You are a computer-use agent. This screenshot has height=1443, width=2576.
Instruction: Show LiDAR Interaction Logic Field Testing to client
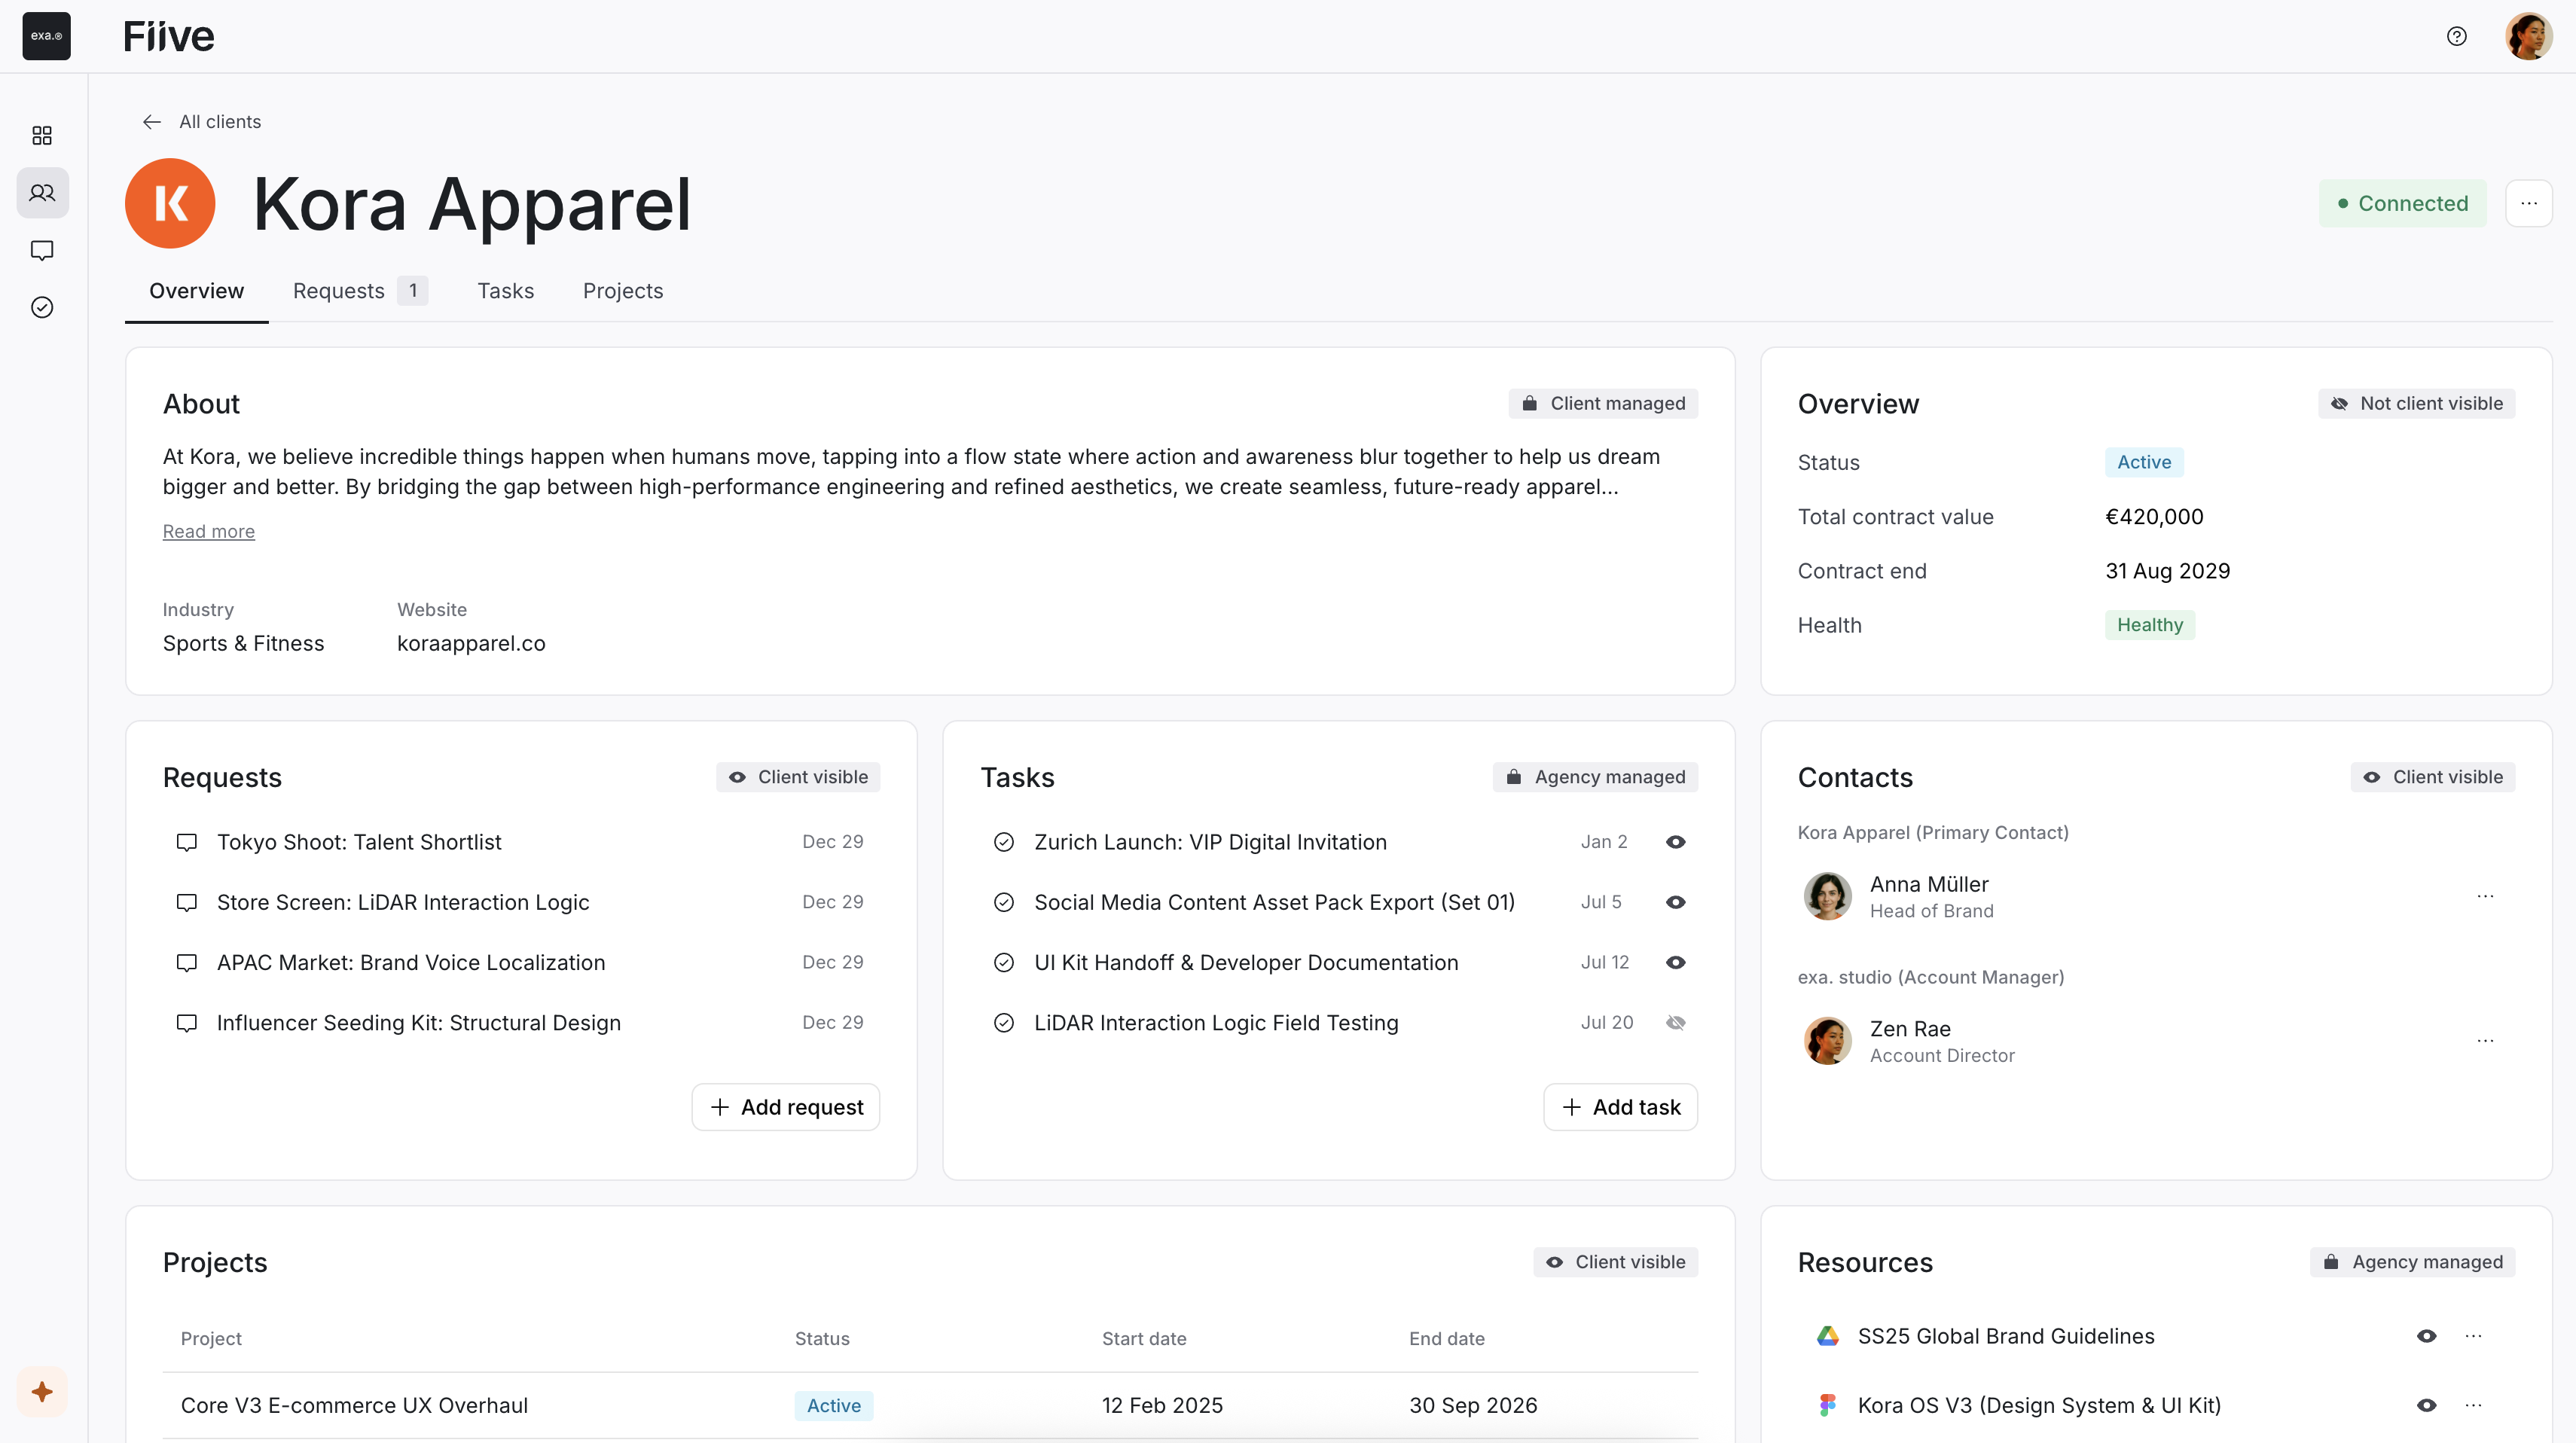(x=1676, y=1022)
